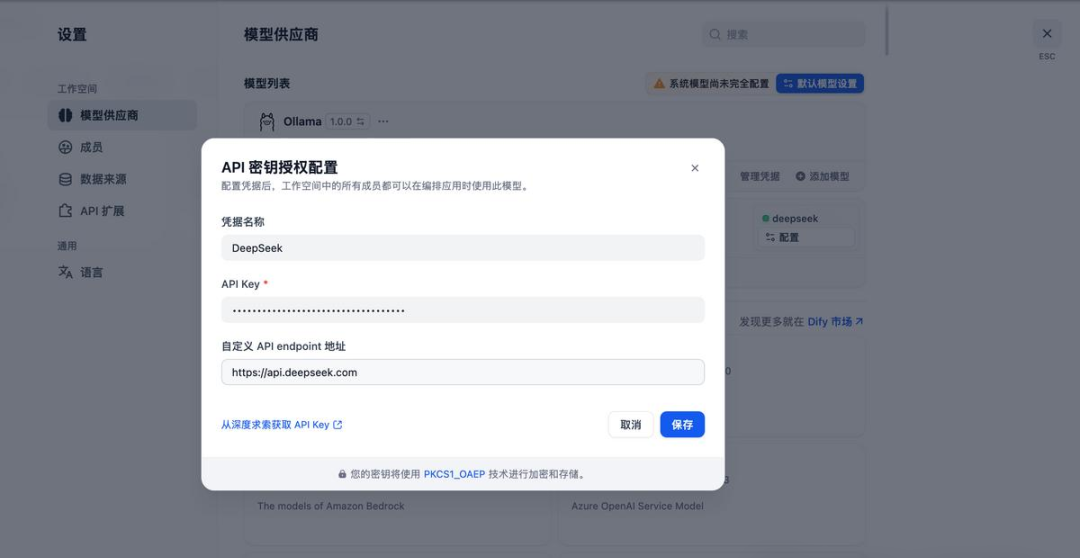This screenshot has width=1080, height=558.
Task: Click the Ollama provider name
Action: click(302, 121)
